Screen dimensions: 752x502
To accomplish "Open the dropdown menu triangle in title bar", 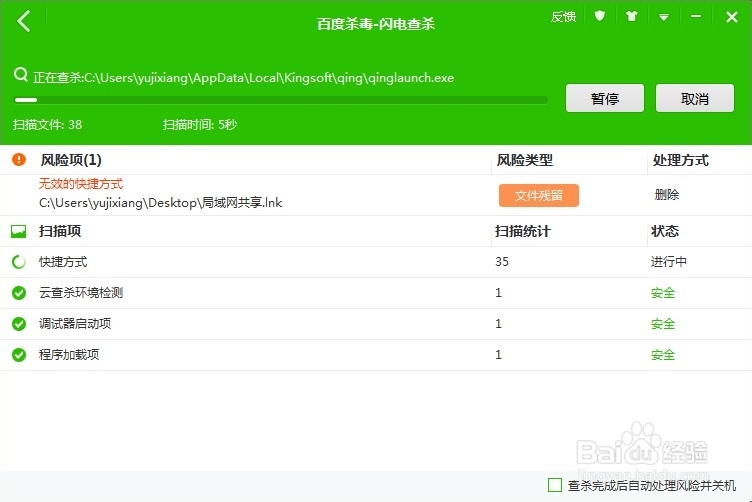I will coord(664,17).
